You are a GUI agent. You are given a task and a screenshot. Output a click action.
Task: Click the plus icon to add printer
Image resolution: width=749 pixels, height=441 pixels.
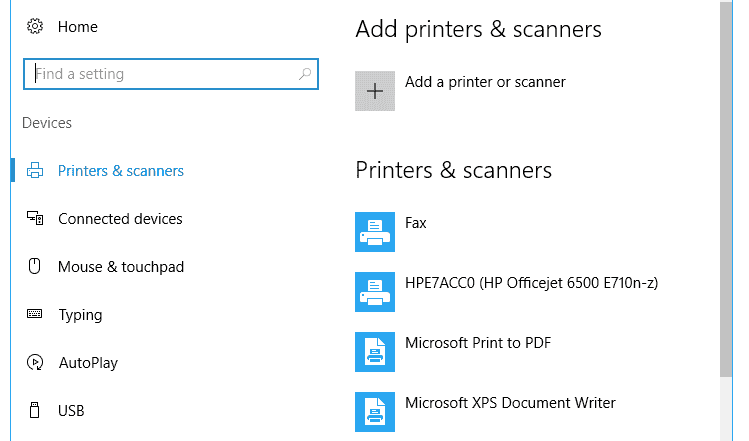[375, 91]
